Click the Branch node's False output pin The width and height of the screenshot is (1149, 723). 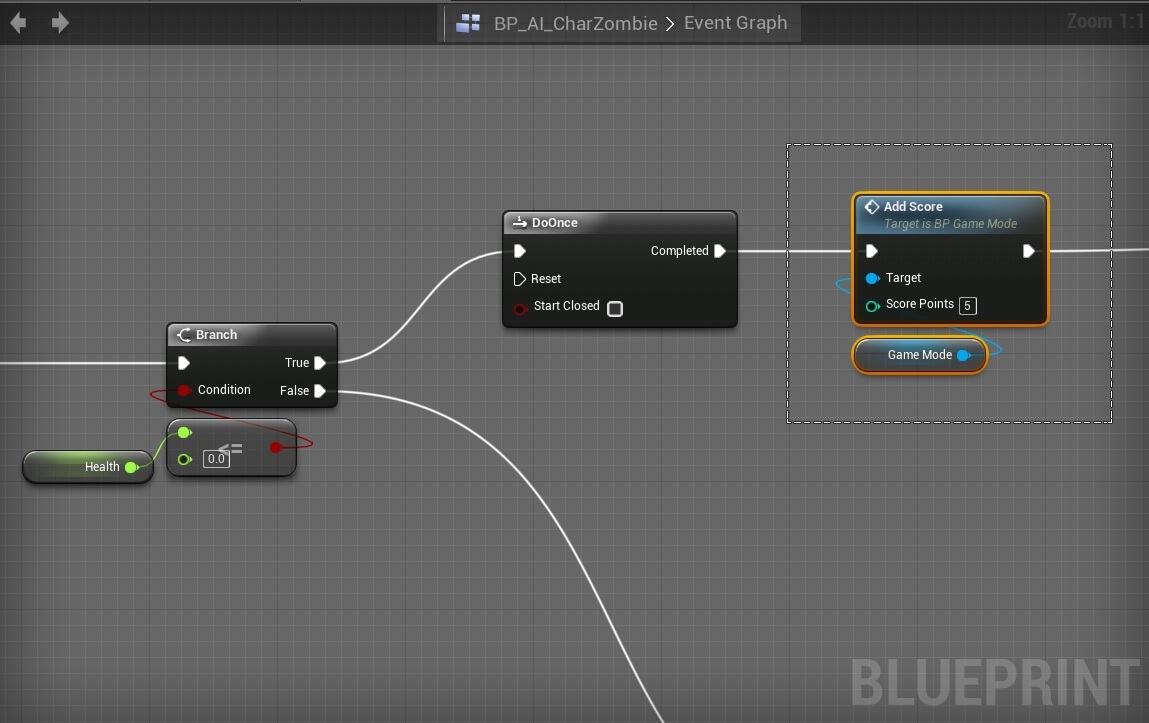(x=320, y=391)
